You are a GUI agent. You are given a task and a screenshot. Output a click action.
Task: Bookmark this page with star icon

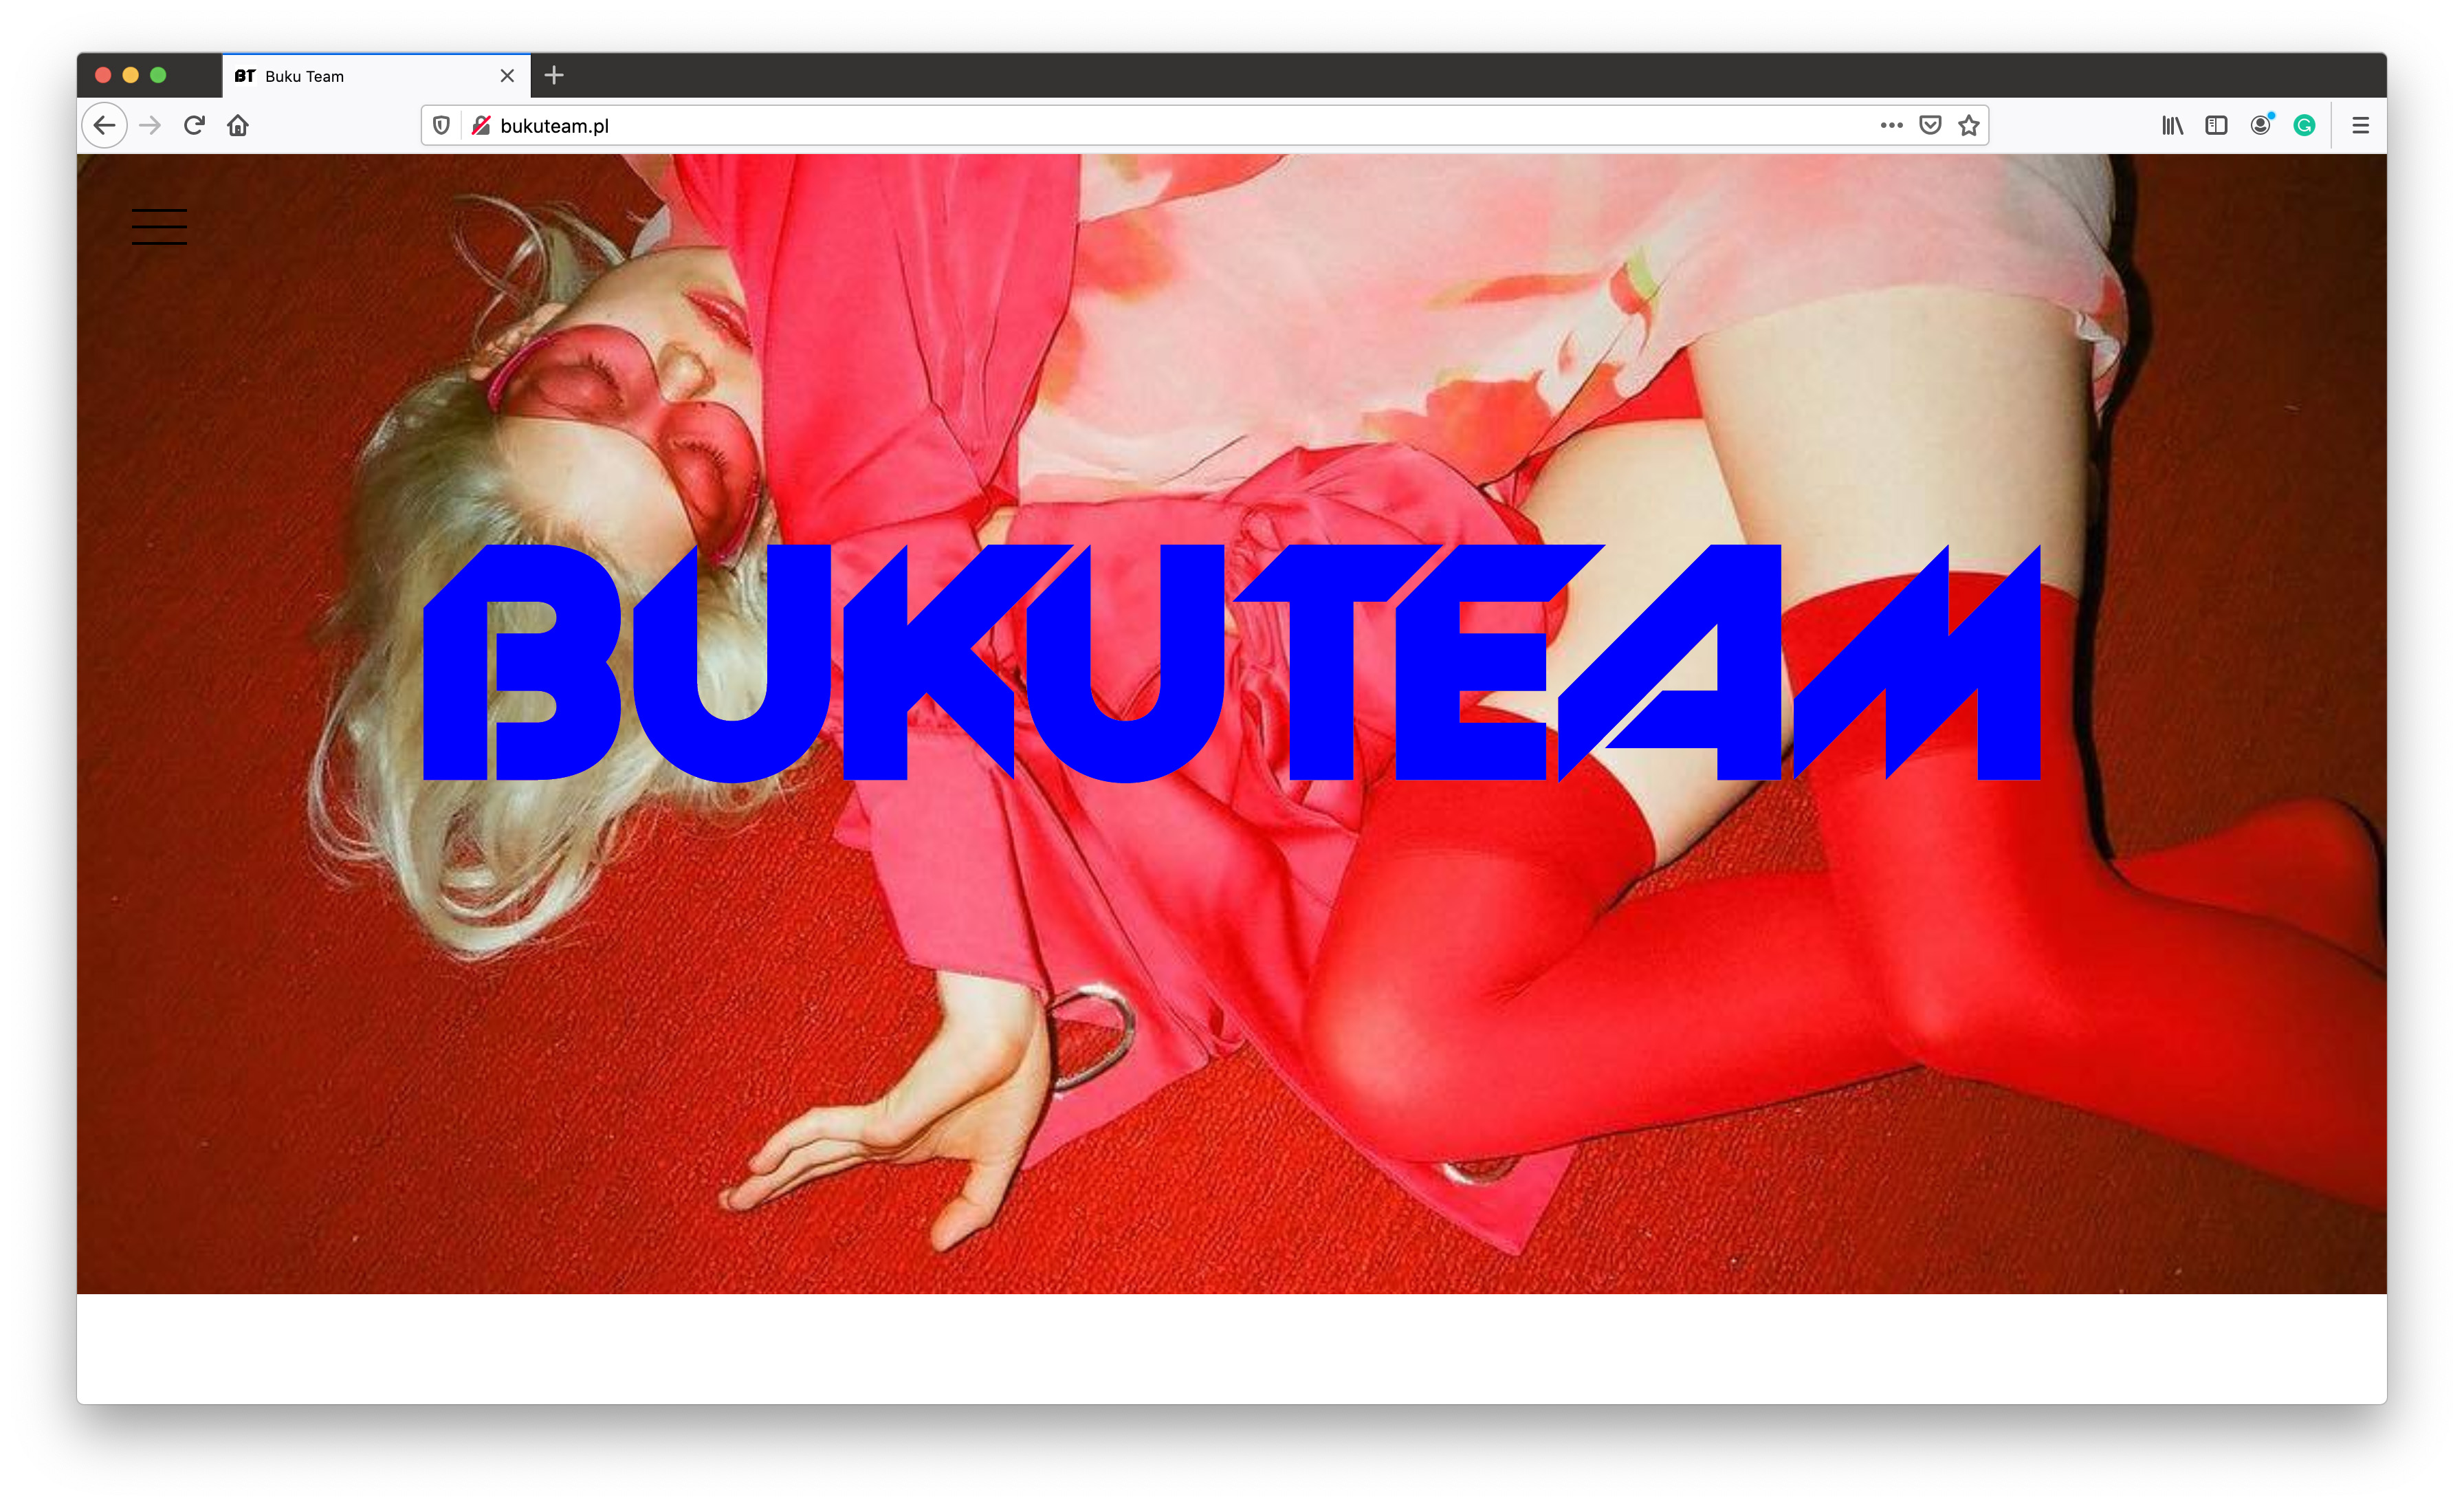pyautogui.click(x=1969, y=126)
